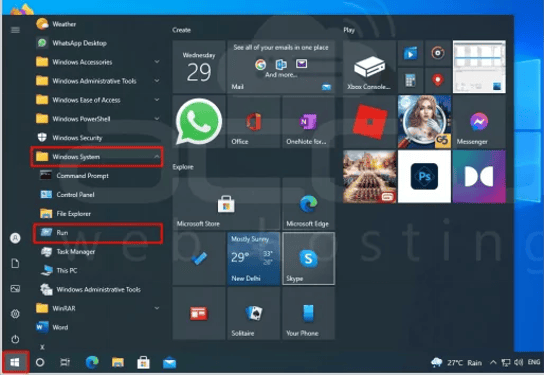The image size is (546, 376).
Task: Open This PC entry
Action: coord(96,271)
